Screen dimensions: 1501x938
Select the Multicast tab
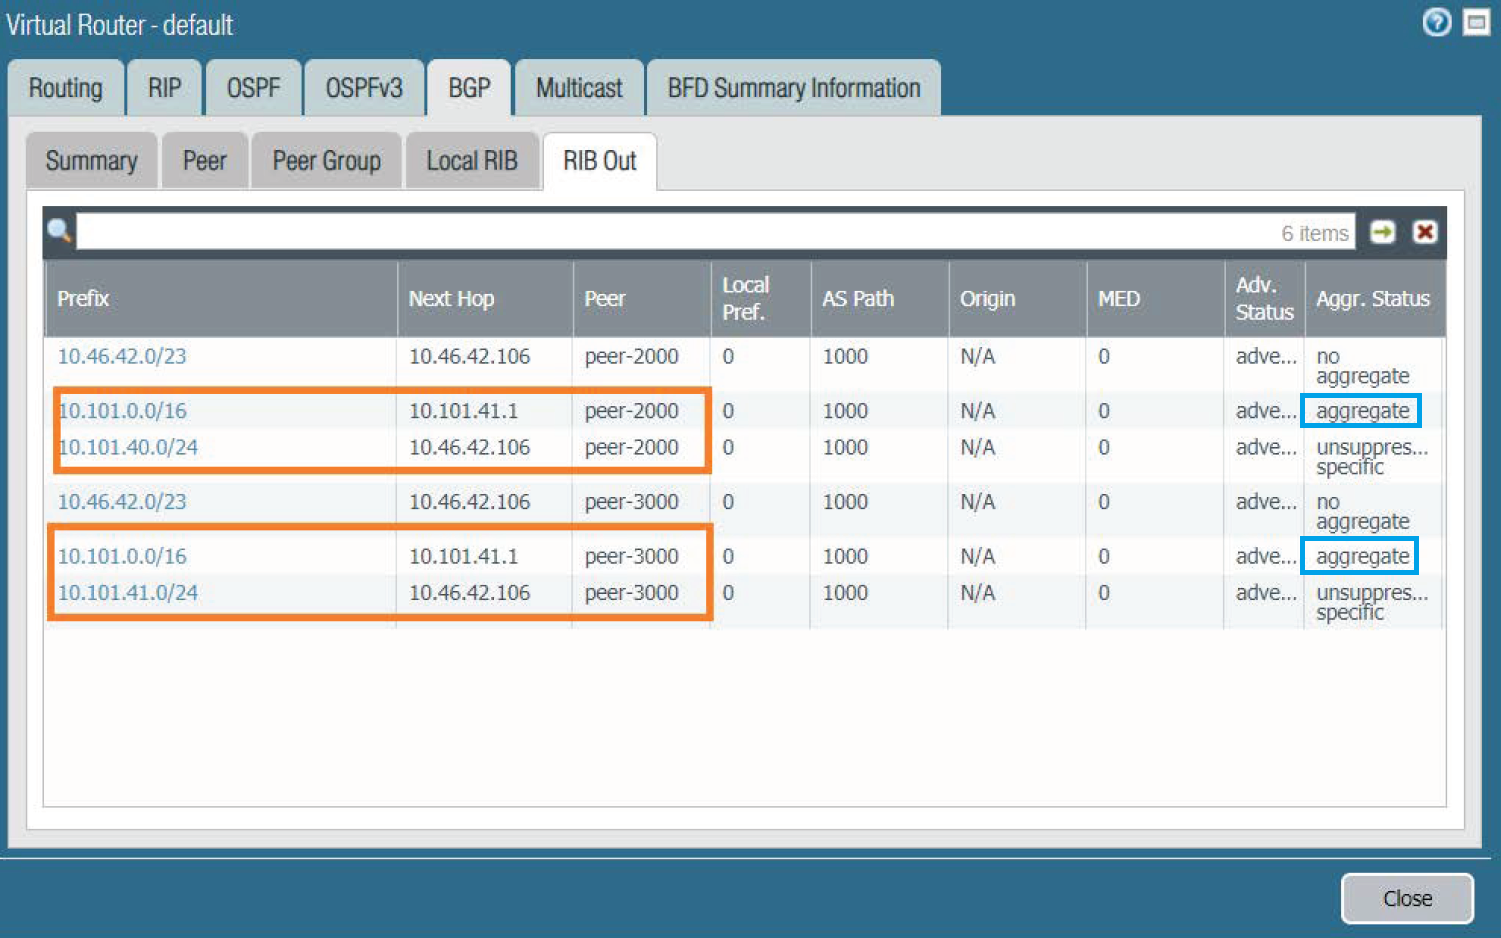coord(579,88)
